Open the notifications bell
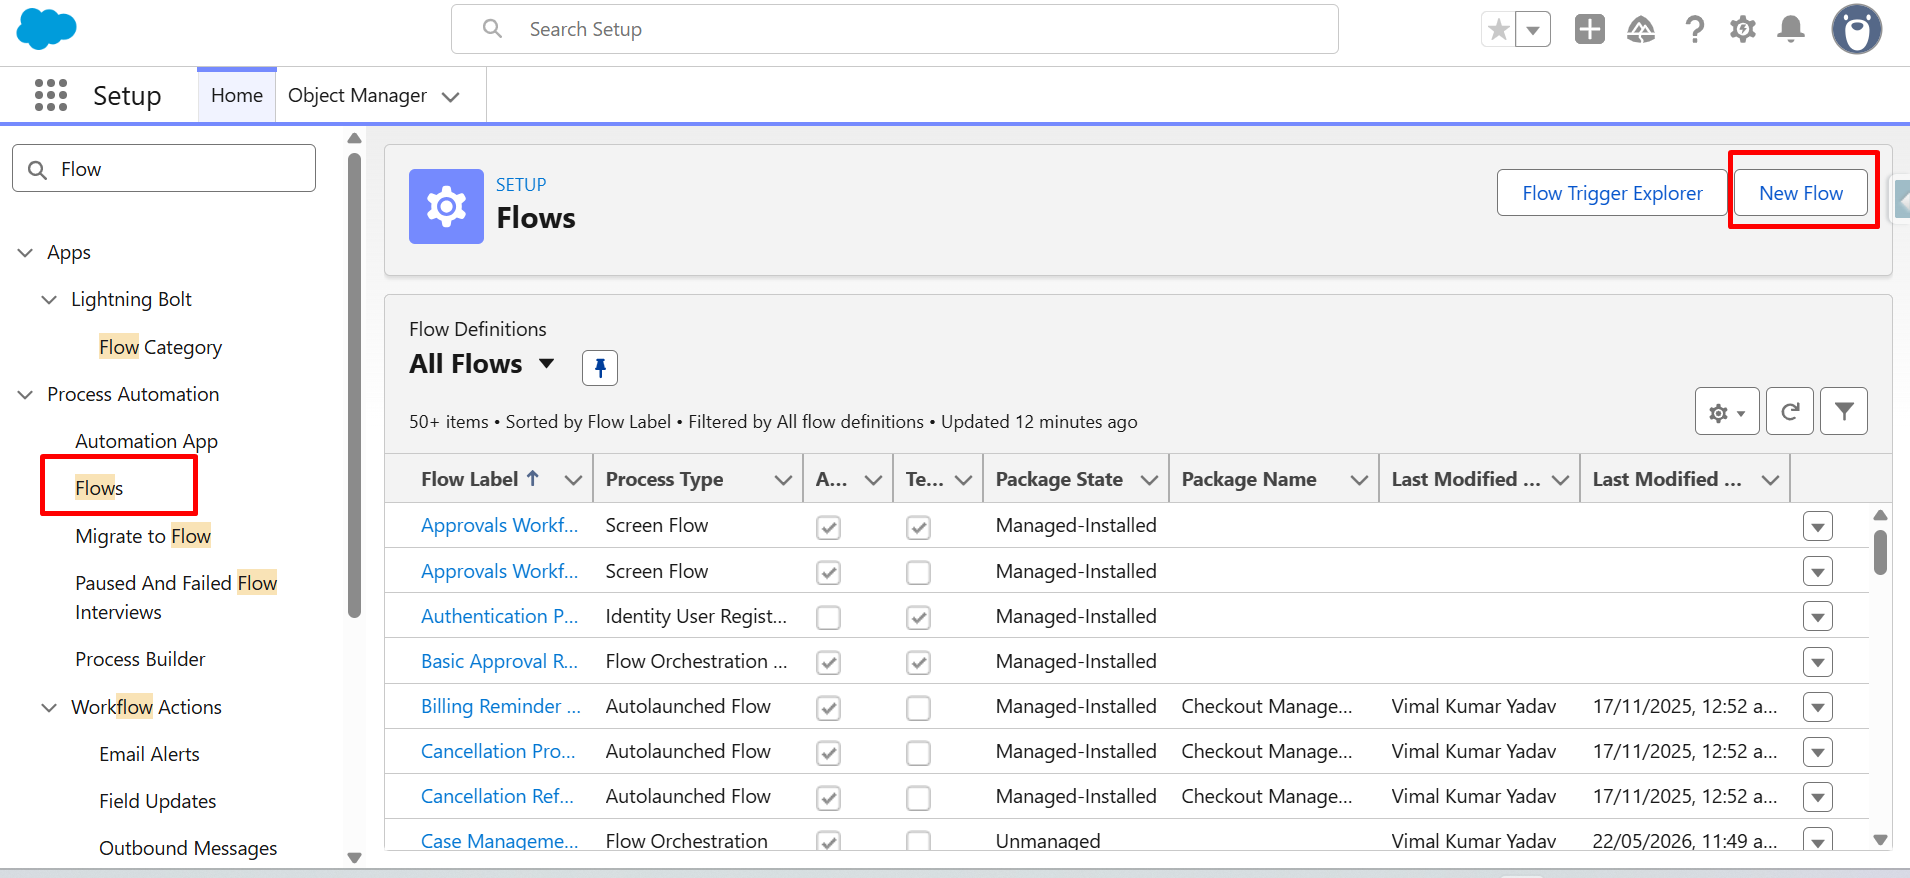Viewport: 1910px width, 878px height. click(x=1791, y=29)
